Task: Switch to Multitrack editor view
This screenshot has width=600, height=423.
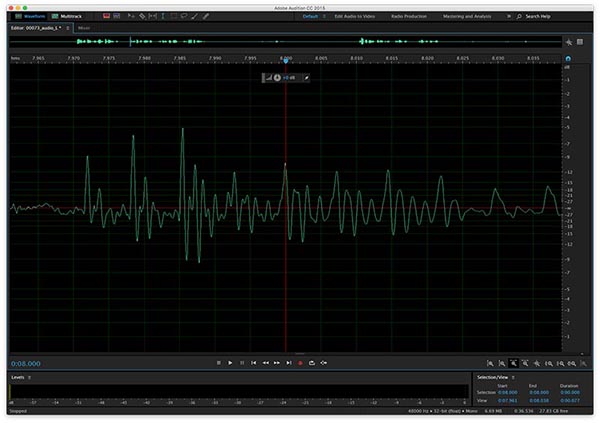Action: point(71,17)
